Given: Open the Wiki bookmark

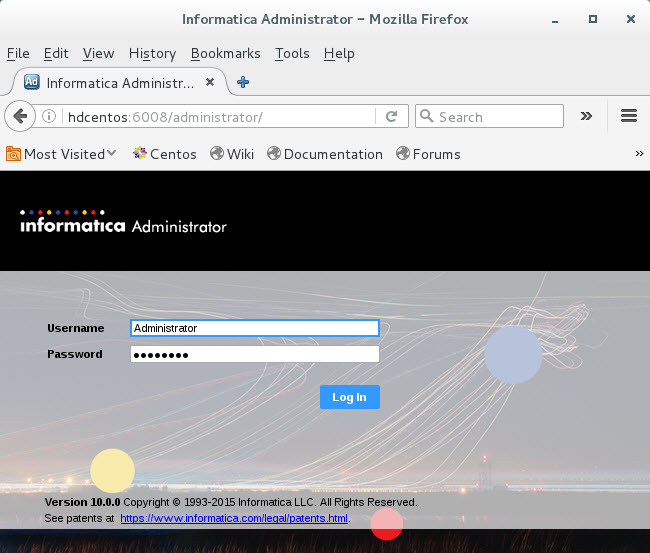Looking at the screenshot, I should point(232,154).
